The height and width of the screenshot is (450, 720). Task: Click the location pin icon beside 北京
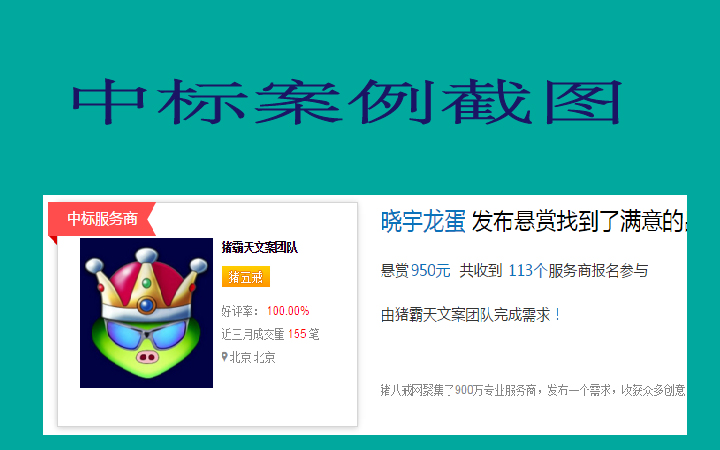point(225,357)
